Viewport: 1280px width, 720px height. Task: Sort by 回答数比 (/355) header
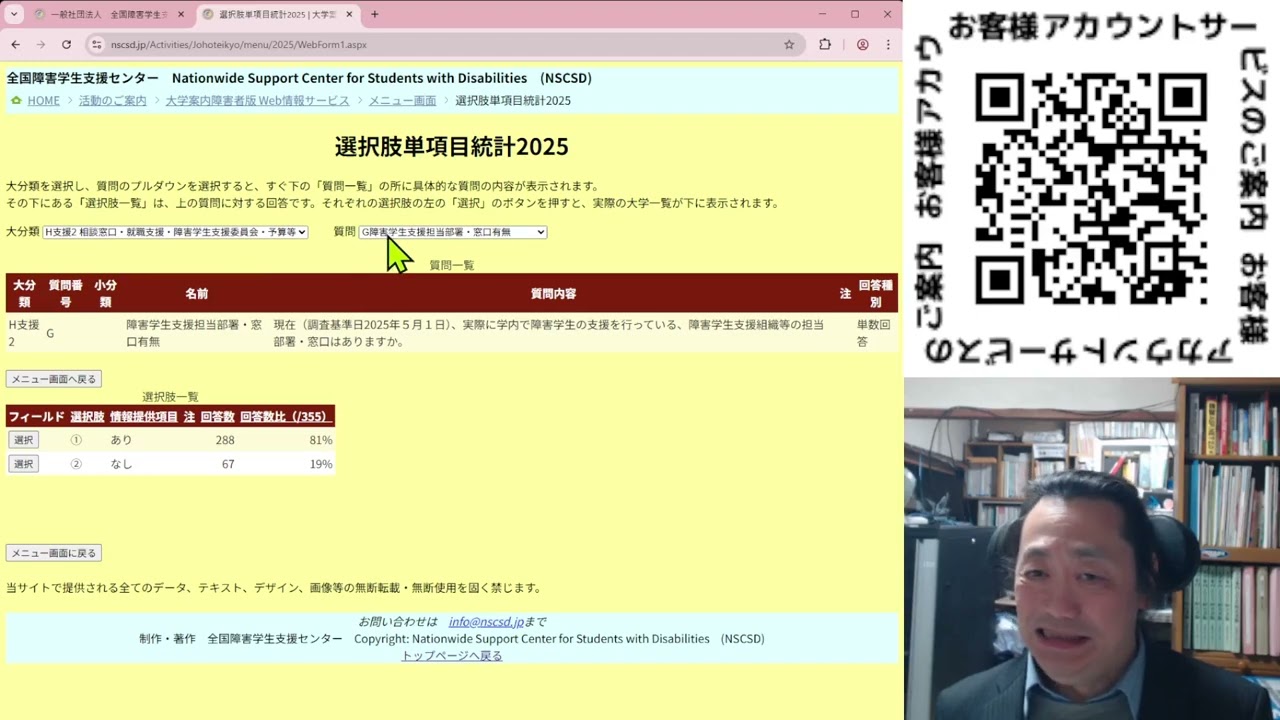click(285, 417)
